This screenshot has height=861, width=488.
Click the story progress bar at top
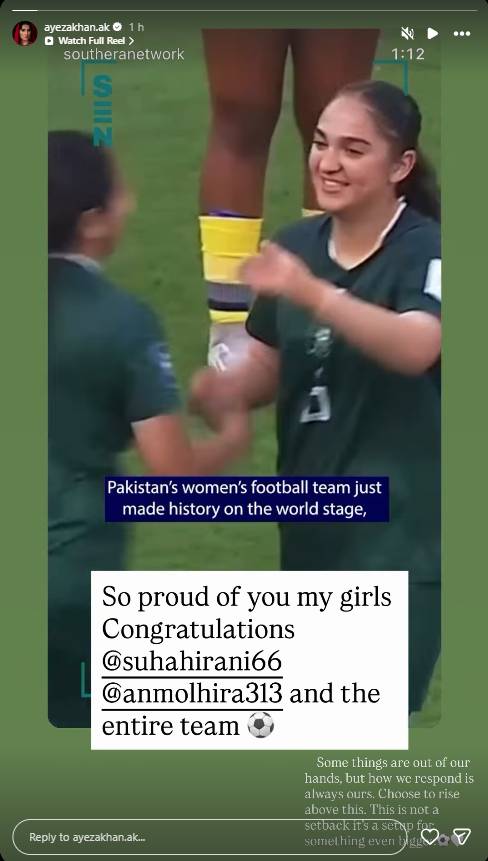[244, 10]
